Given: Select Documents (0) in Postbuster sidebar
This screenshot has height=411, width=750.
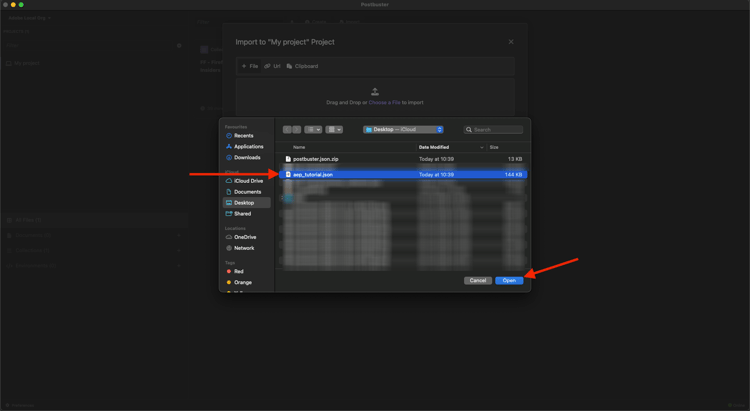Looking at the screenshot, I should 29,235.
